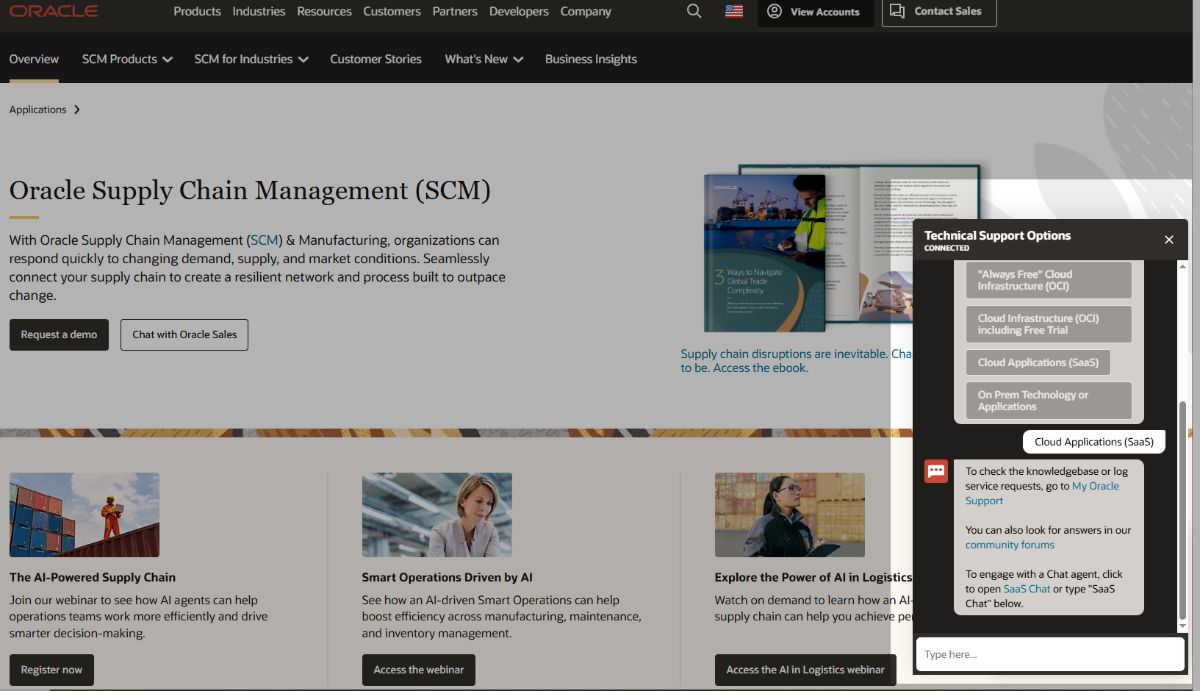Choose "Always Free" Cloud Infrastructure (OCI) option
1200x691 pixels.
coord(1048,280)
